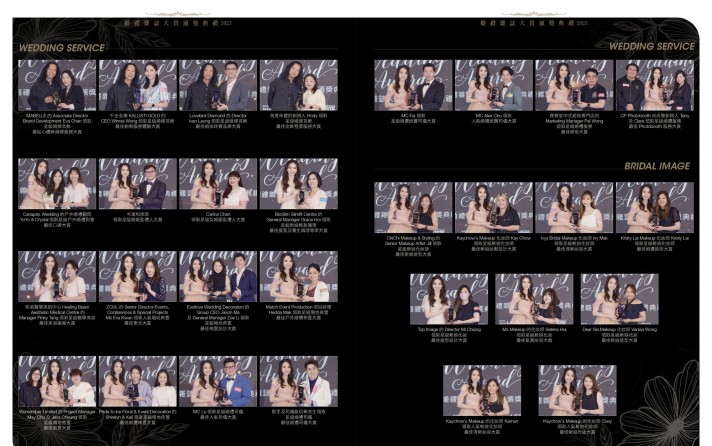
Task: Select the BioSlim Grace Hoi photo
Action: point(299,184)
